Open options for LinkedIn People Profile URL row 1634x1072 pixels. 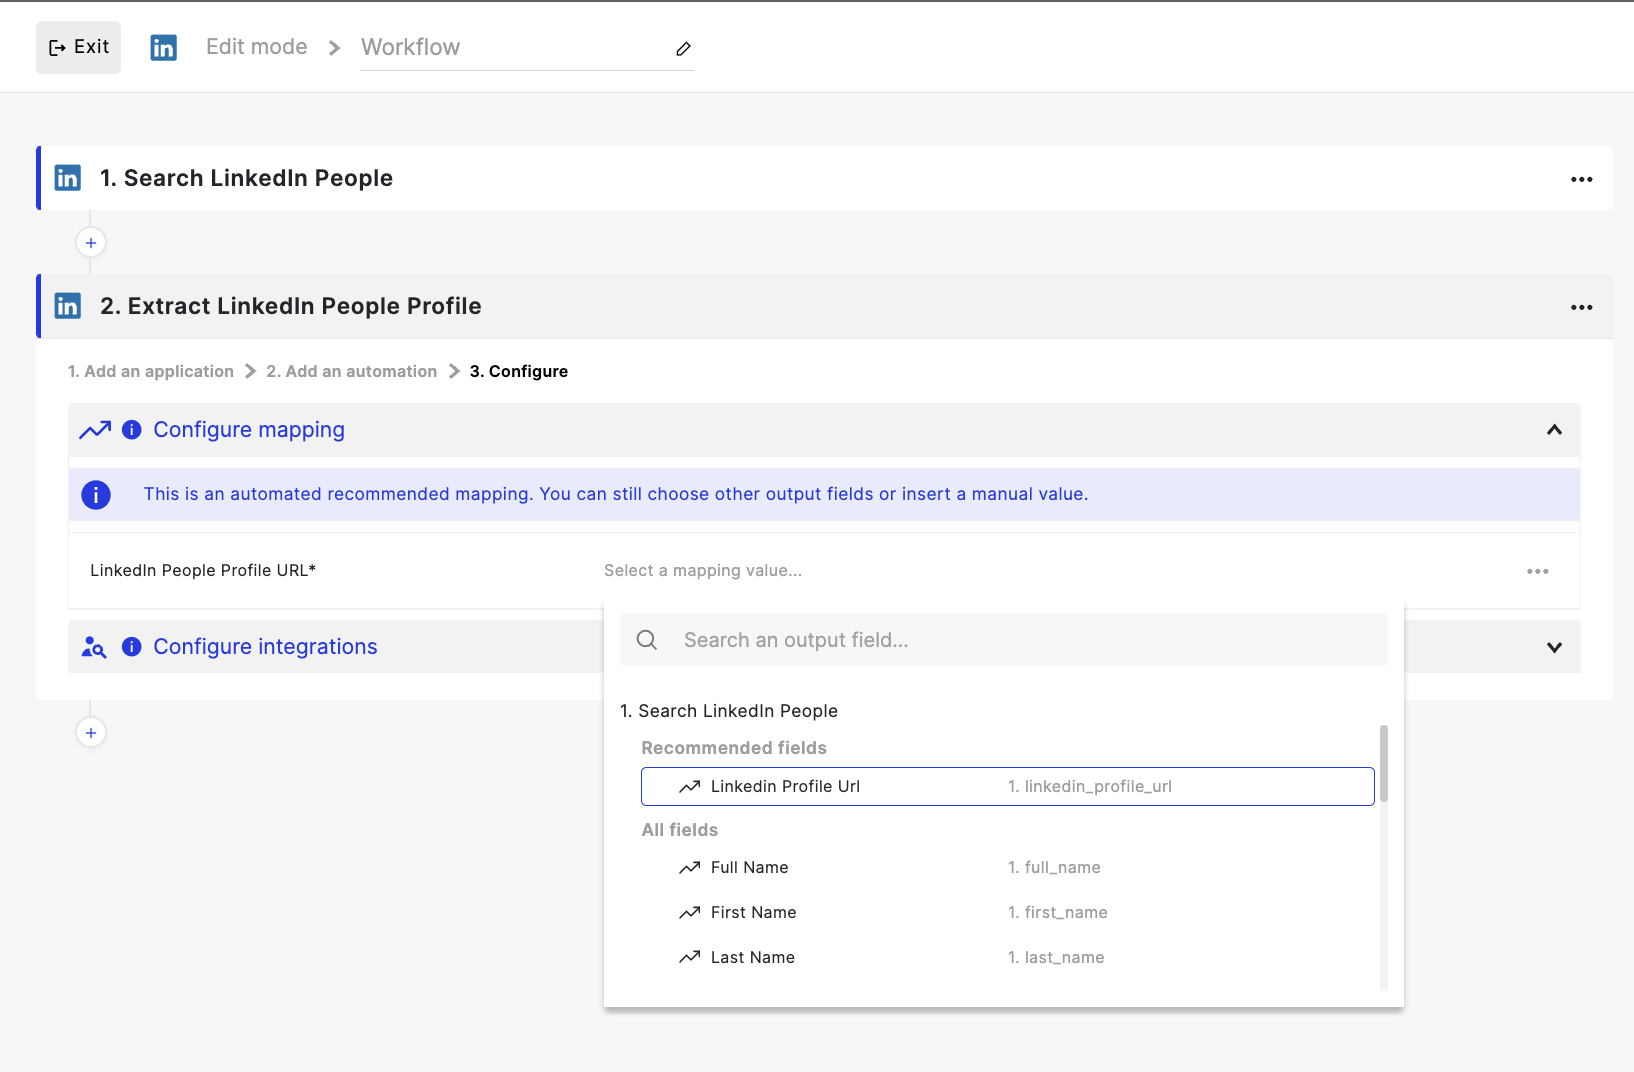tap(1538, 571)
